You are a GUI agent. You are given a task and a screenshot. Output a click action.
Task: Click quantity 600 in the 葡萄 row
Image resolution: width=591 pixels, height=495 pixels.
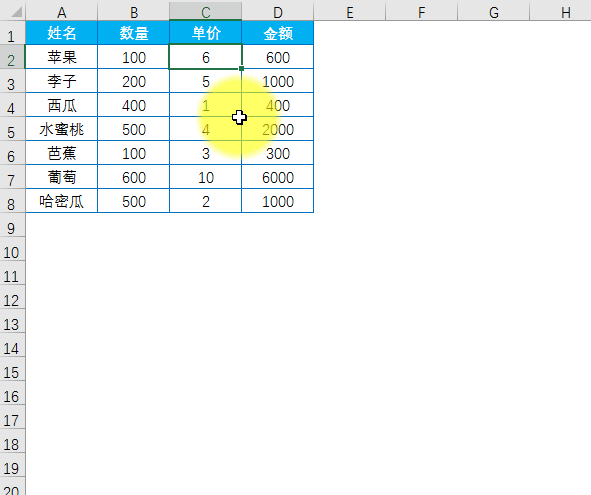coord(133,177)
